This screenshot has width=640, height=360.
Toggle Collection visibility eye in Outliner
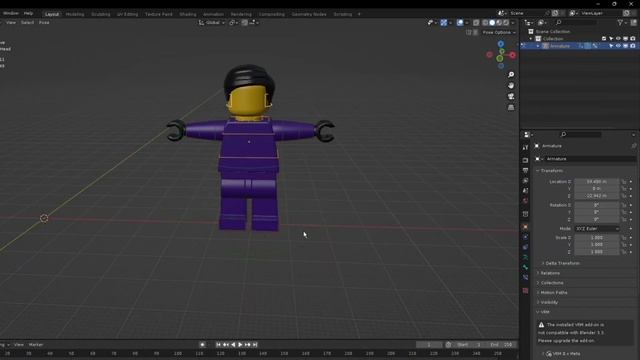pos(618,39)
